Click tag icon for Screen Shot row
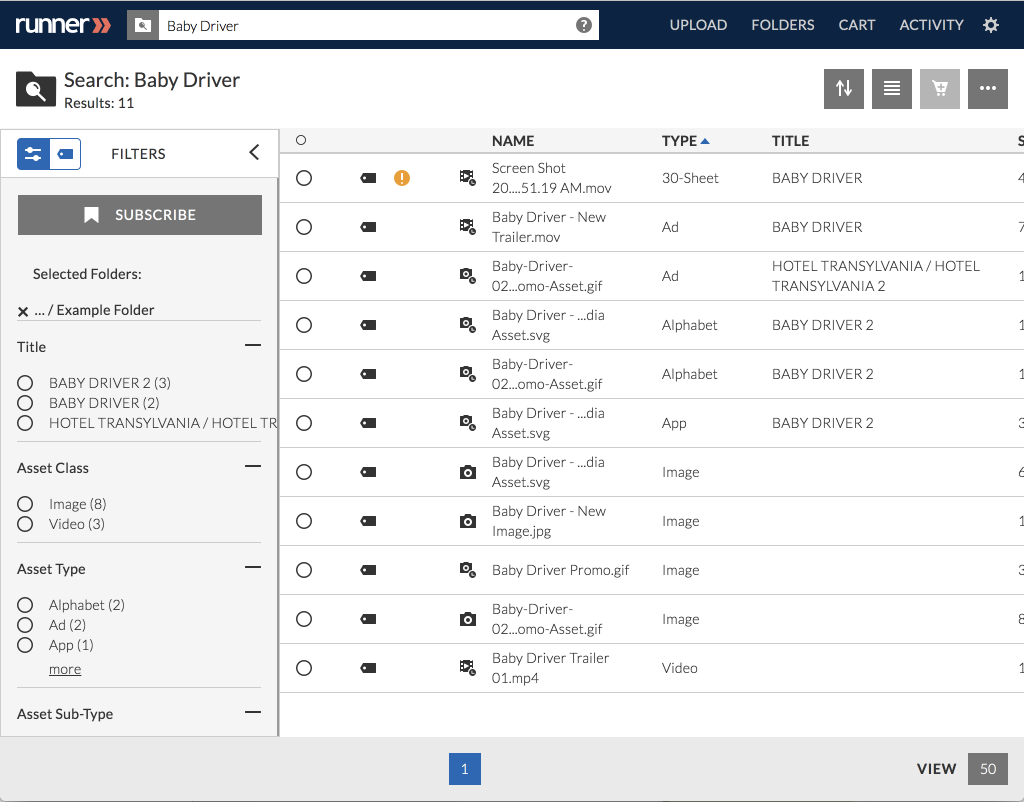This screenshot has width=1024, height=802. point(368,178)
